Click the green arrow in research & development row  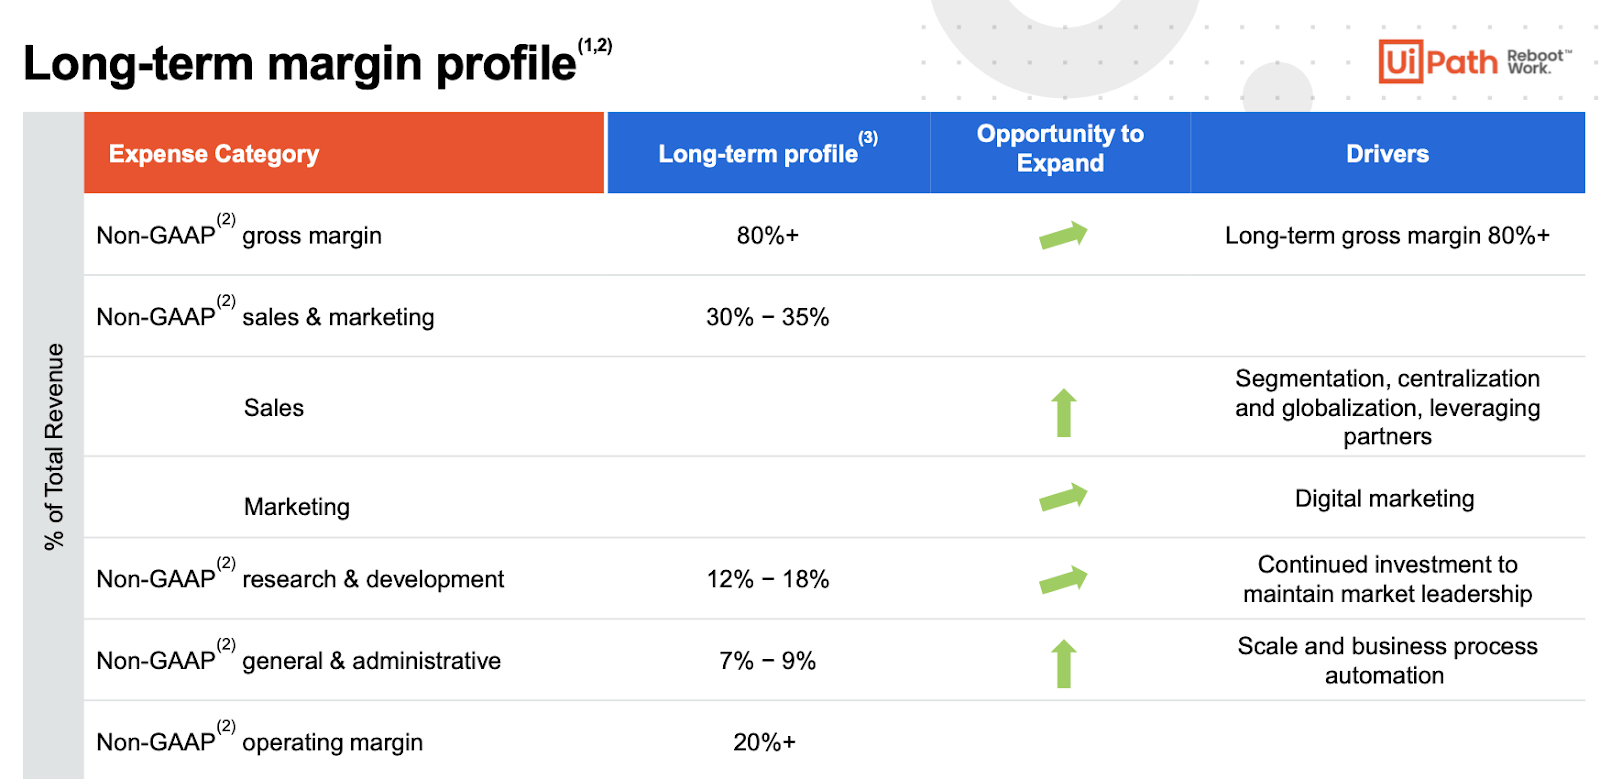point(1062,580)
